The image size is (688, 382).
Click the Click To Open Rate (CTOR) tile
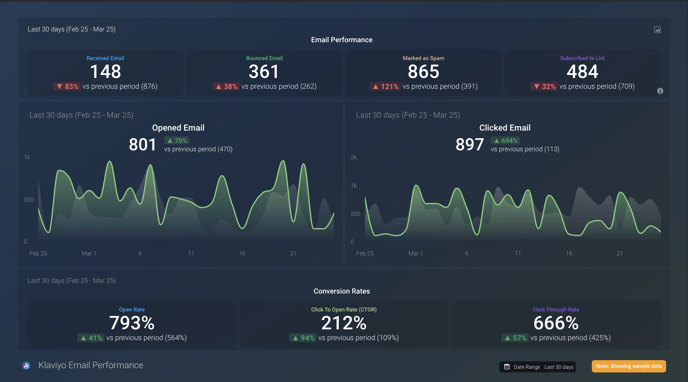point(344,324)
